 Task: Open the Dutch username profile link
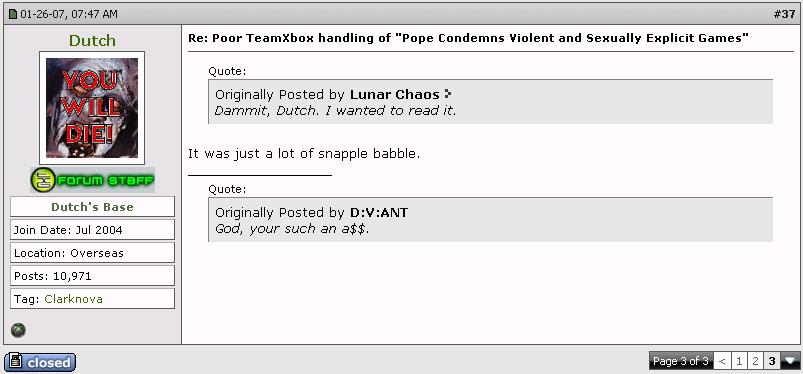(92, 40)
